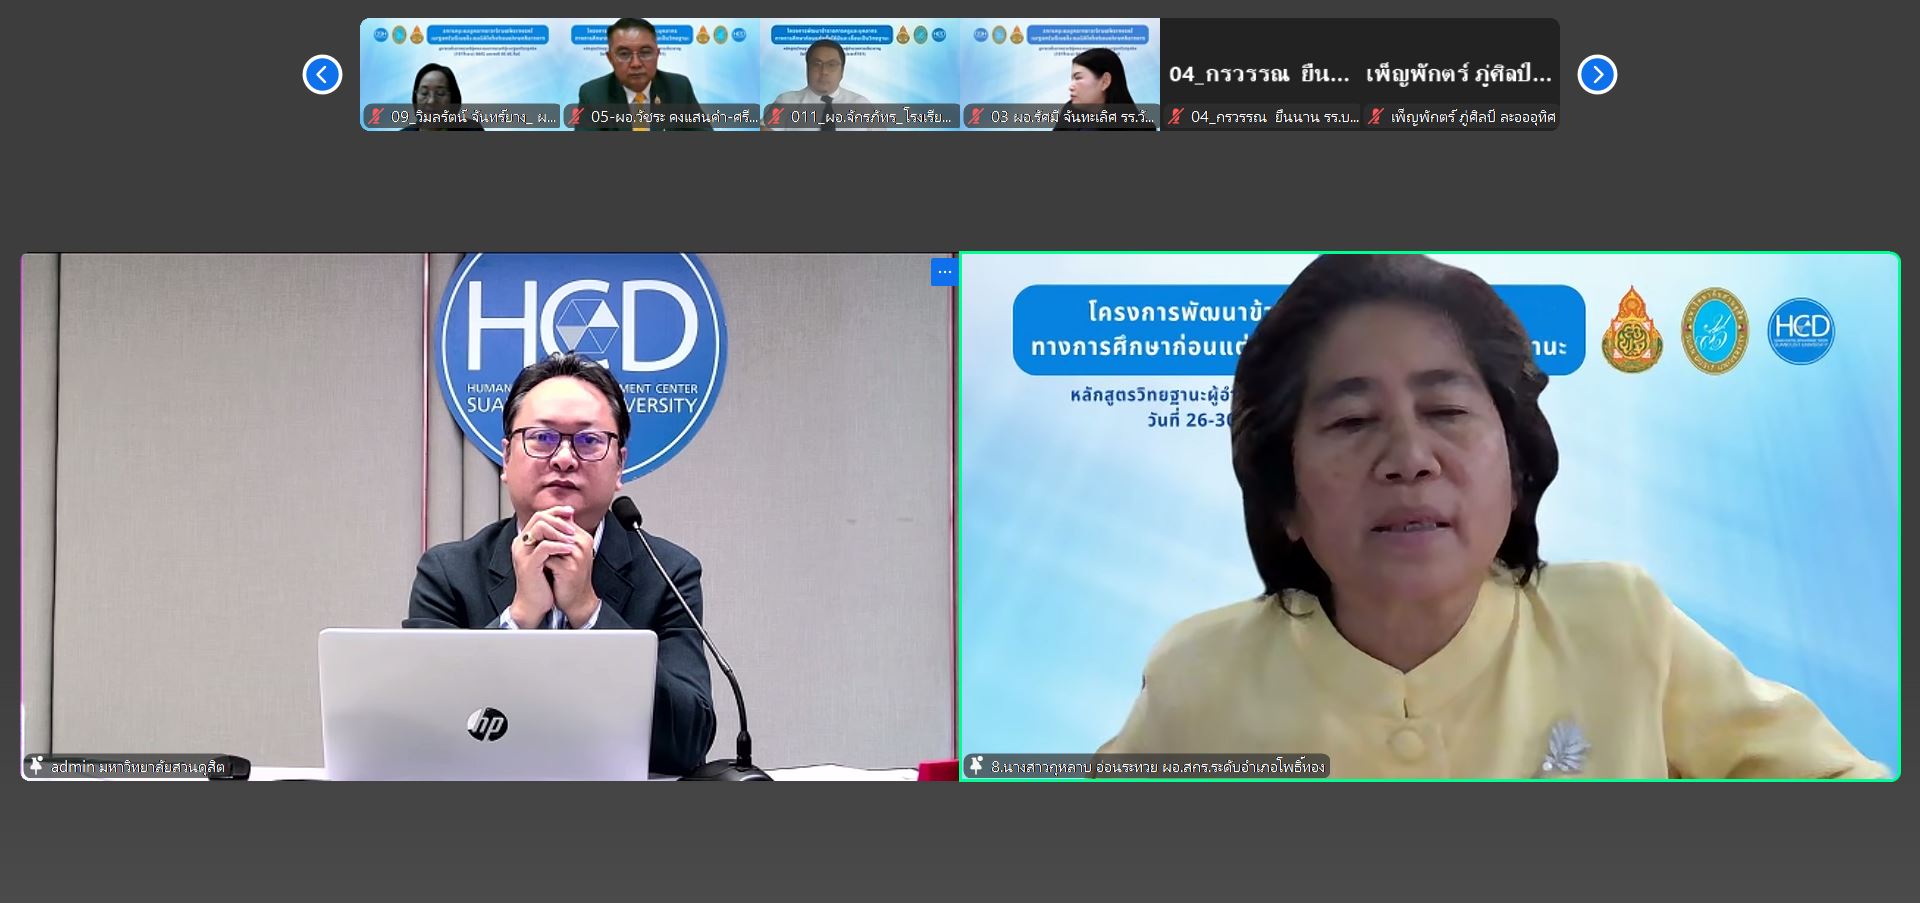Click muted mic icon of 011_ผอ.จักรภัทร

pos(776,117)
